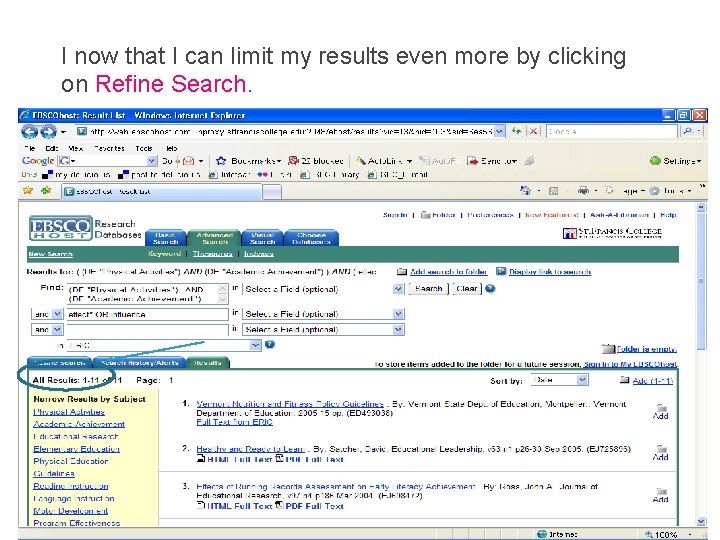
Task: Click the folder icon next to Add search to folder
Action: 402,271
